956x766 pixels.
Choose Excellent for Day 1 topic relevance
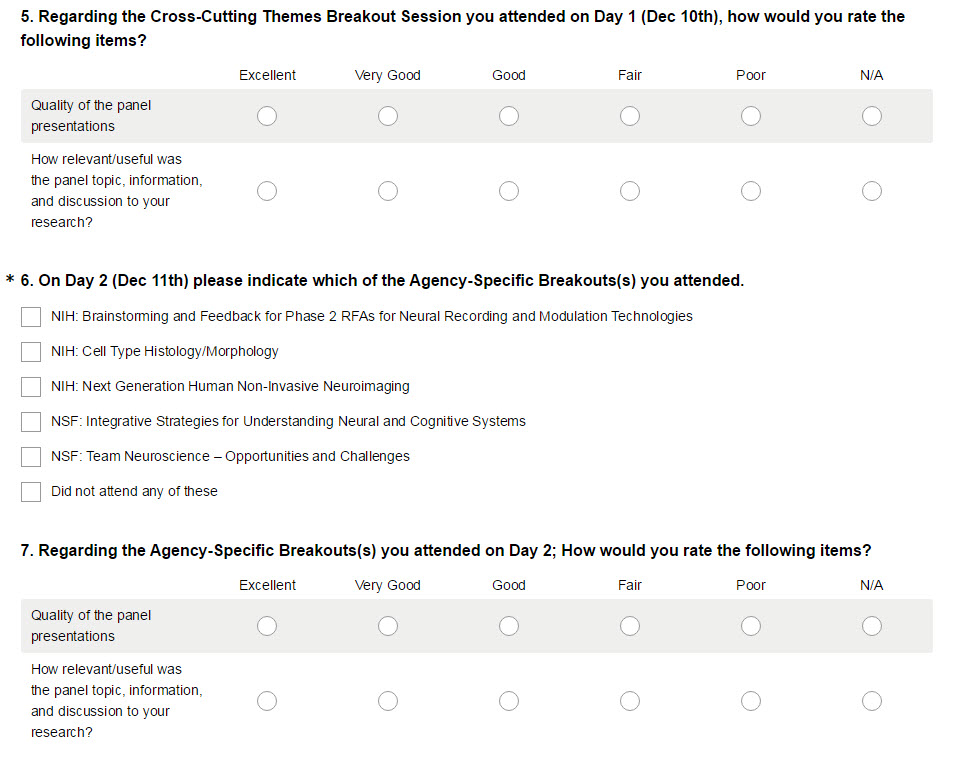coord(267,191)
